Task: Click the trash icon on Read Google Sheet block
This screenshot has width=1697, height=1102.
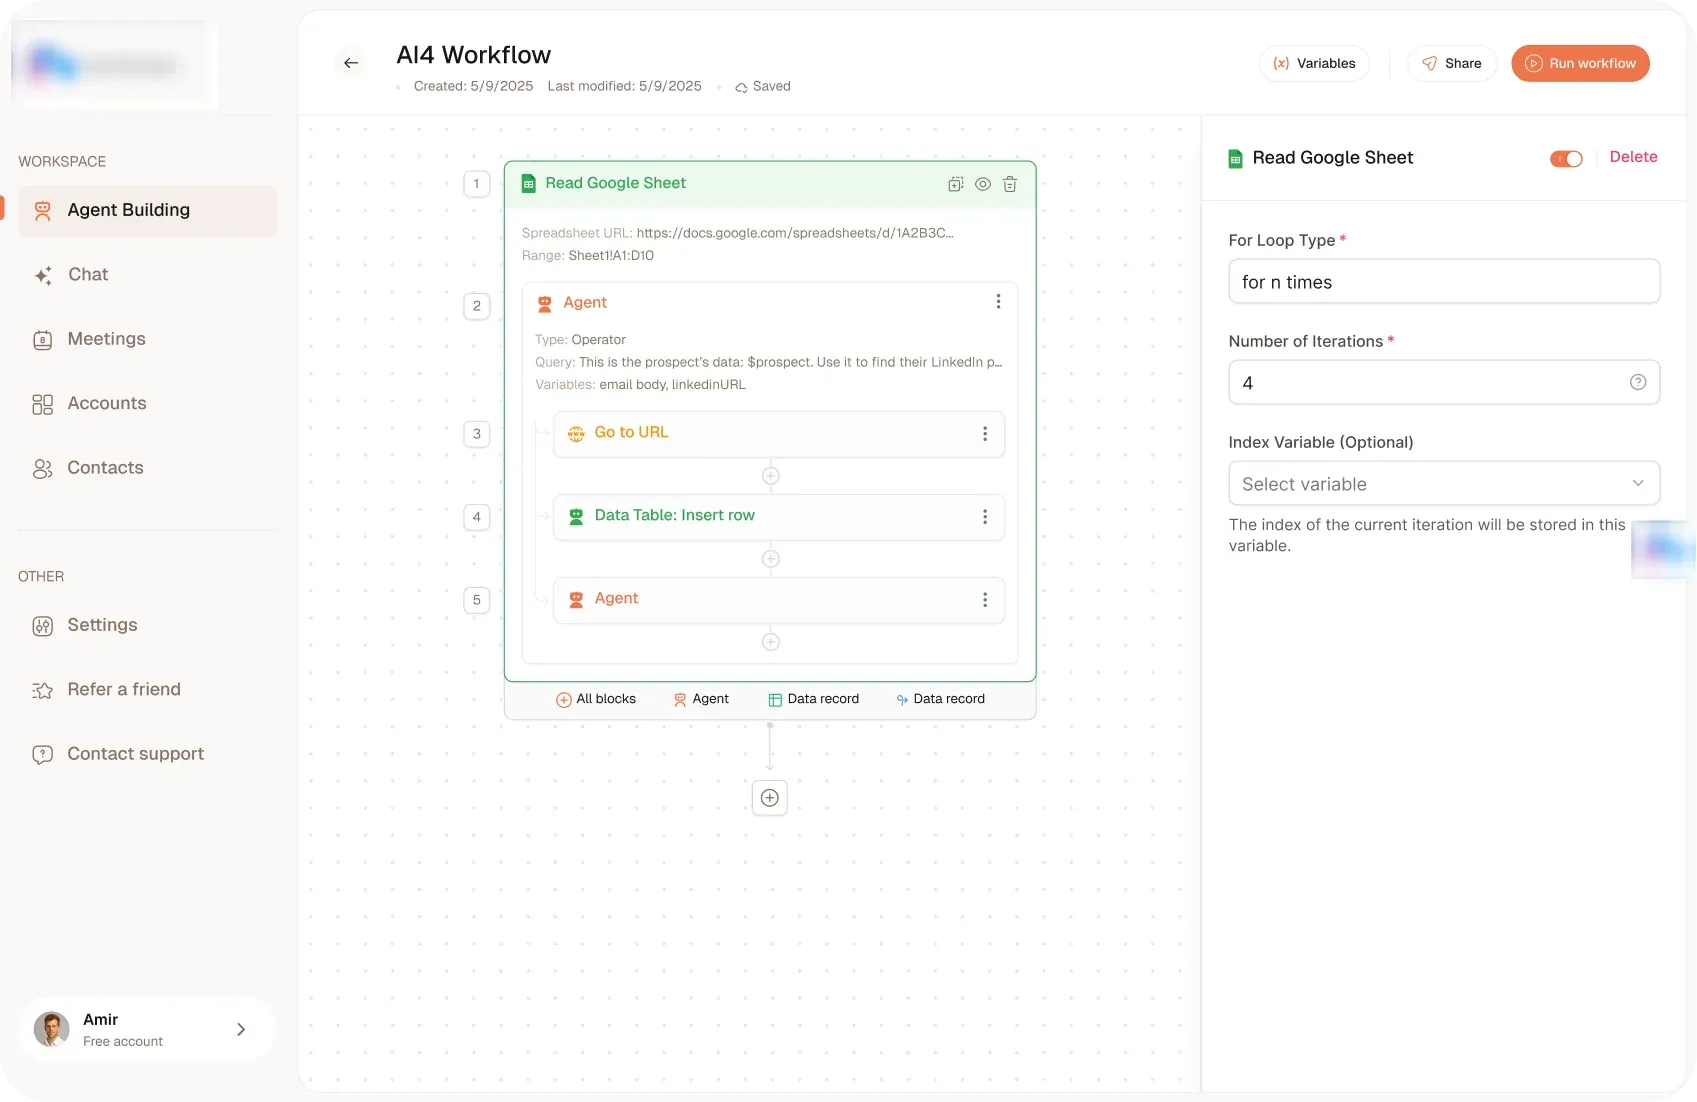Action: [x=1010, y=184]
